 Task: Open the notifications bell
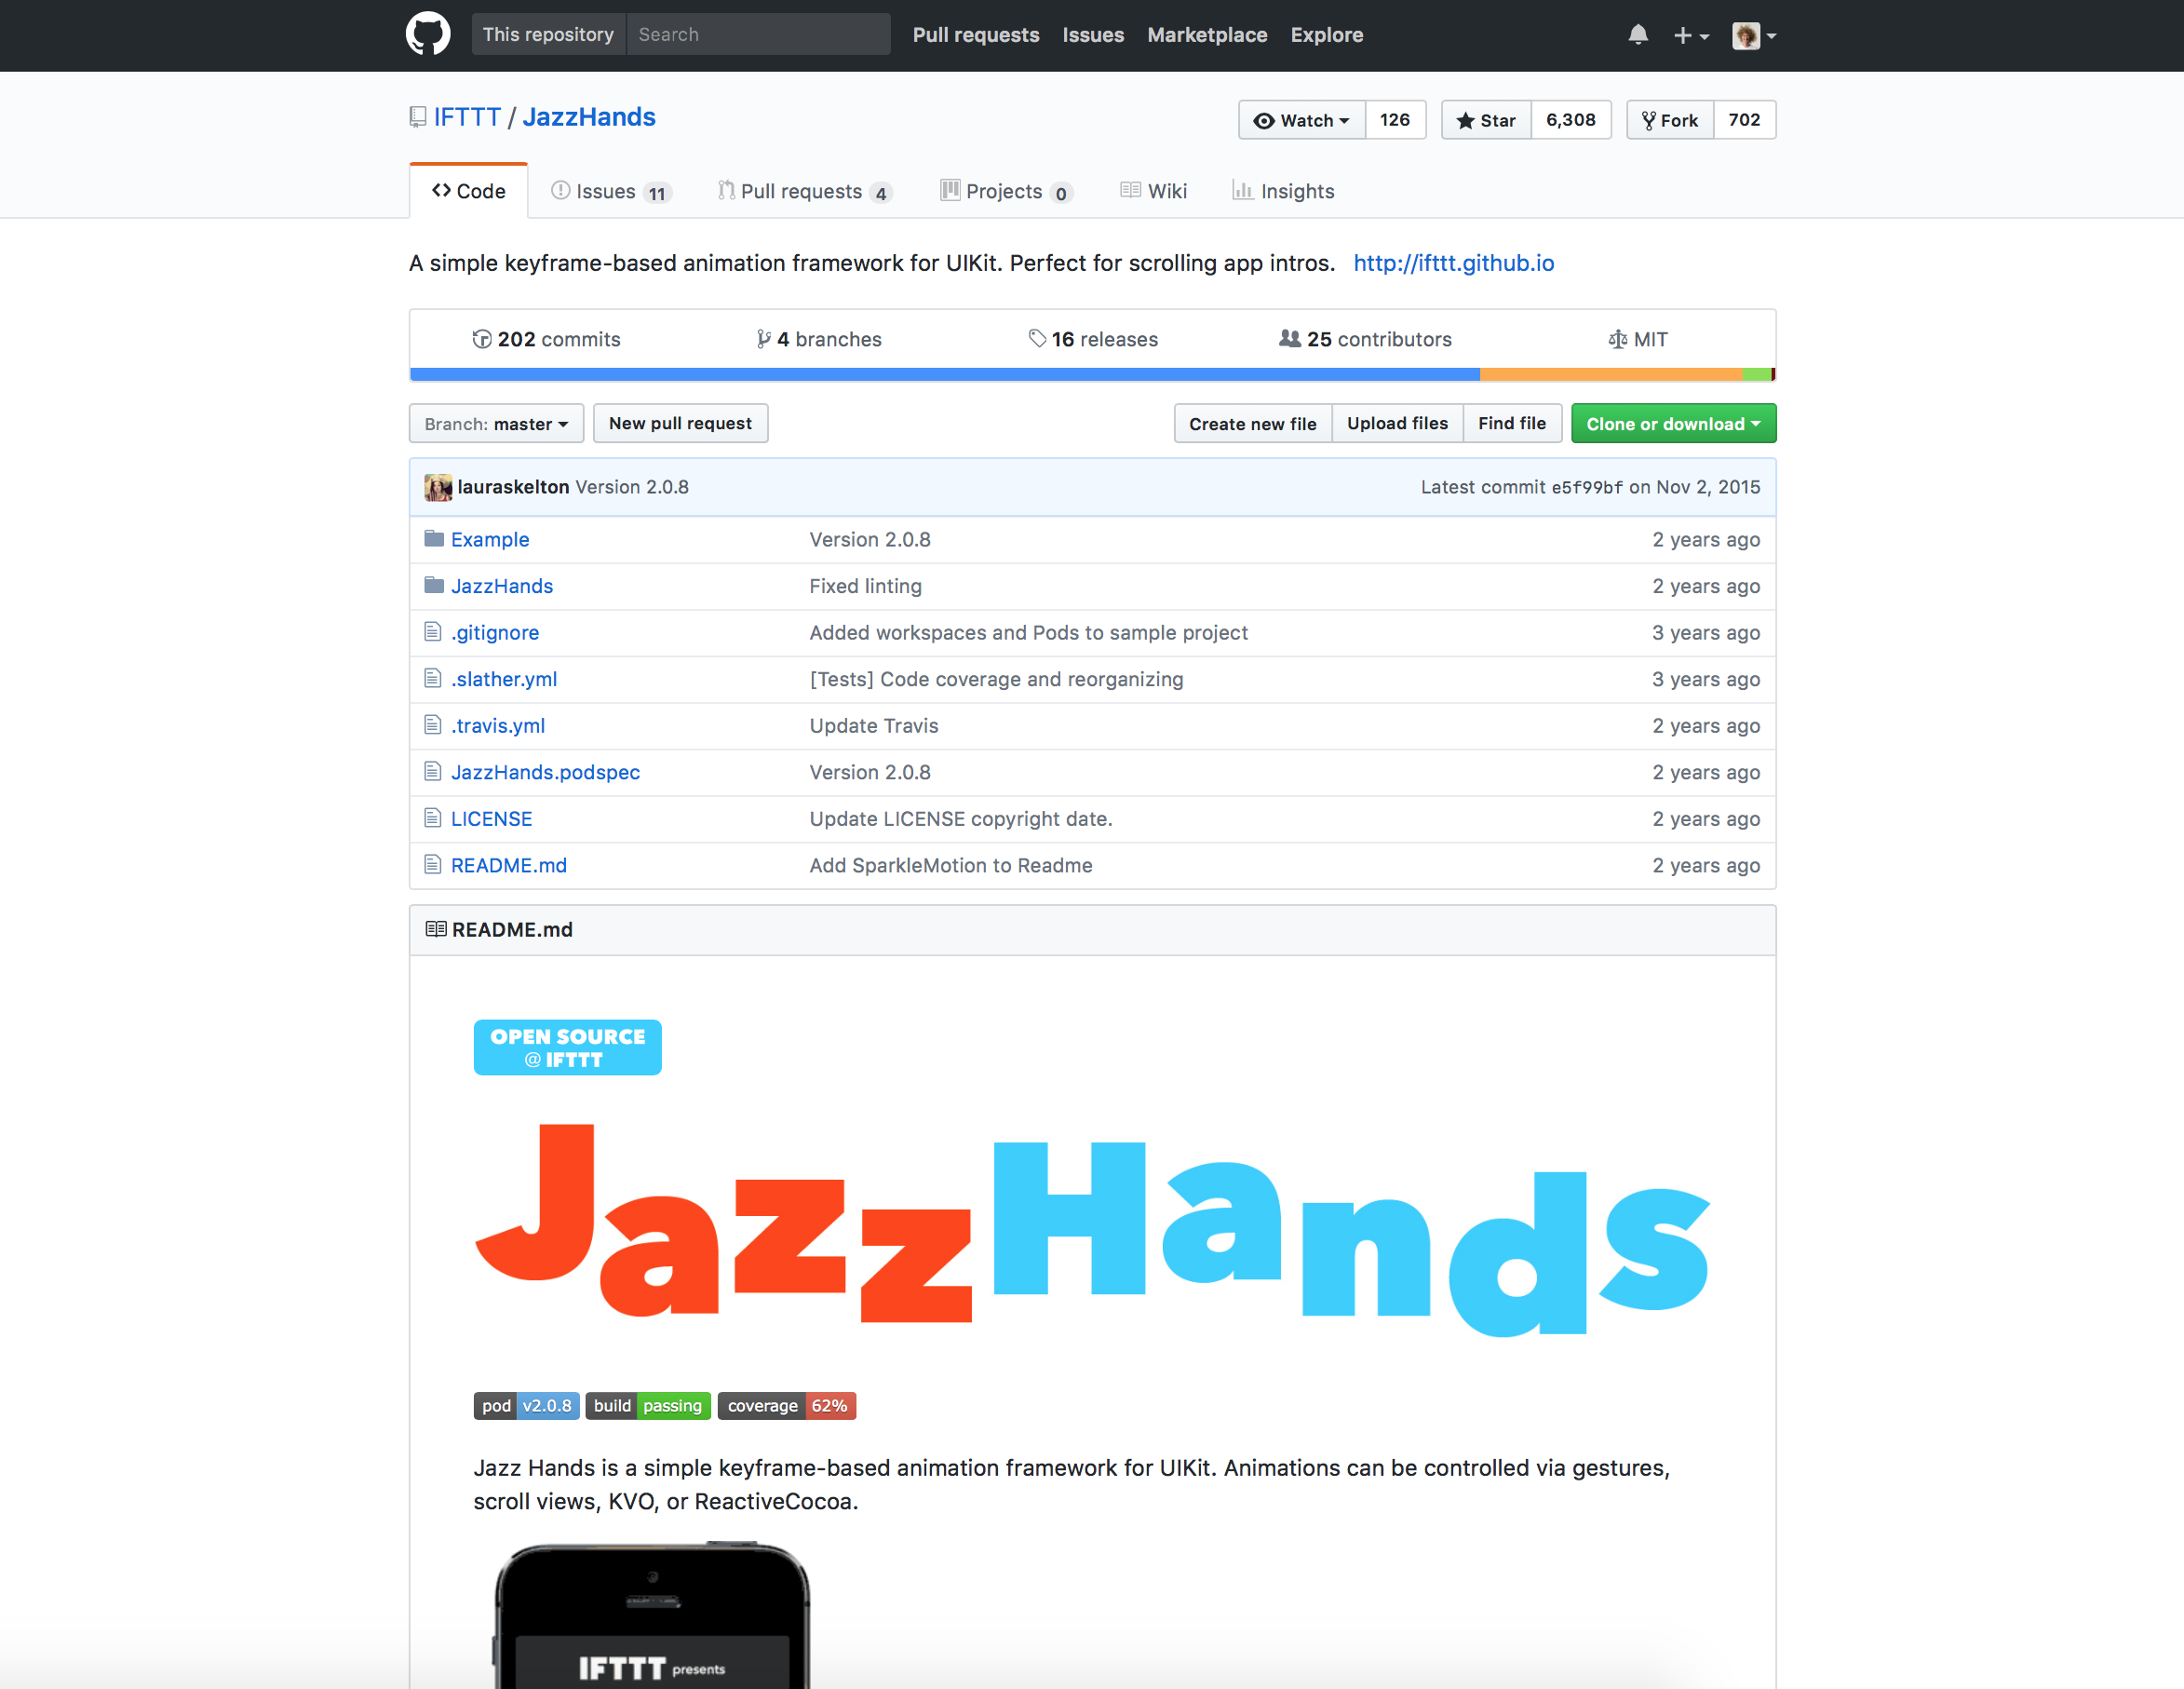[1638, 35]
